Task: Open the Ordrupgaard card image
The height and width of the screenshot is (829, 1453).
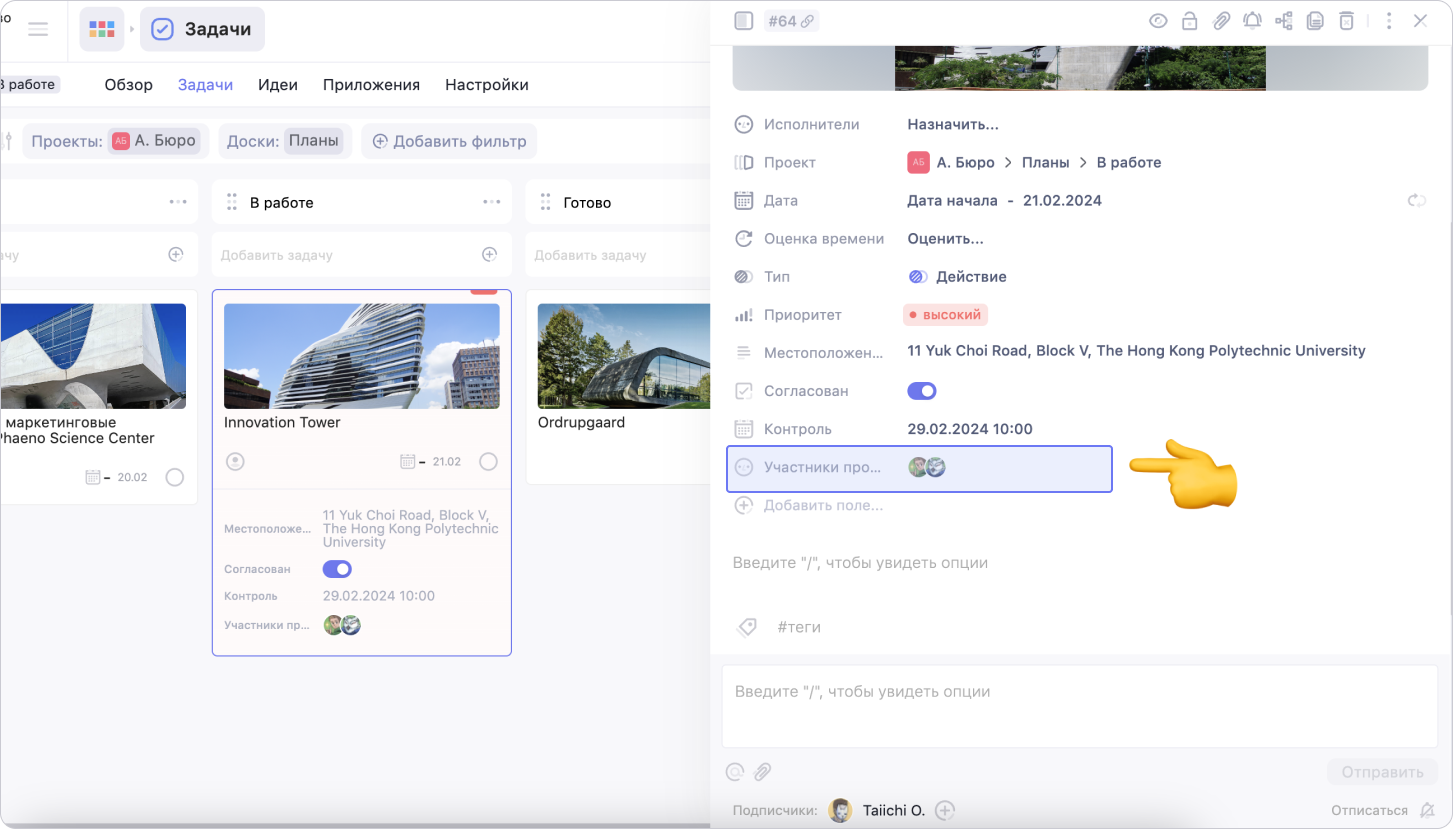Action: point(624,356)
